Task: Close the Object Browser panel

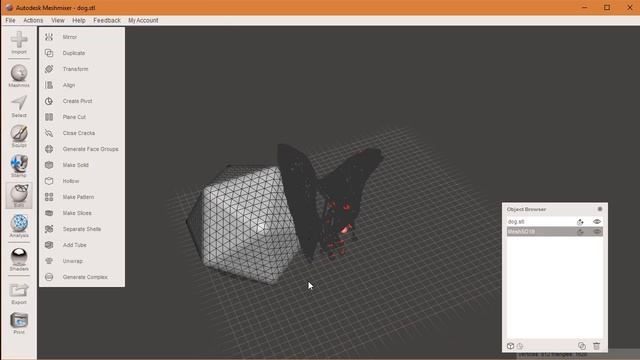Action: pyautogui.click(x=600, y=209)
